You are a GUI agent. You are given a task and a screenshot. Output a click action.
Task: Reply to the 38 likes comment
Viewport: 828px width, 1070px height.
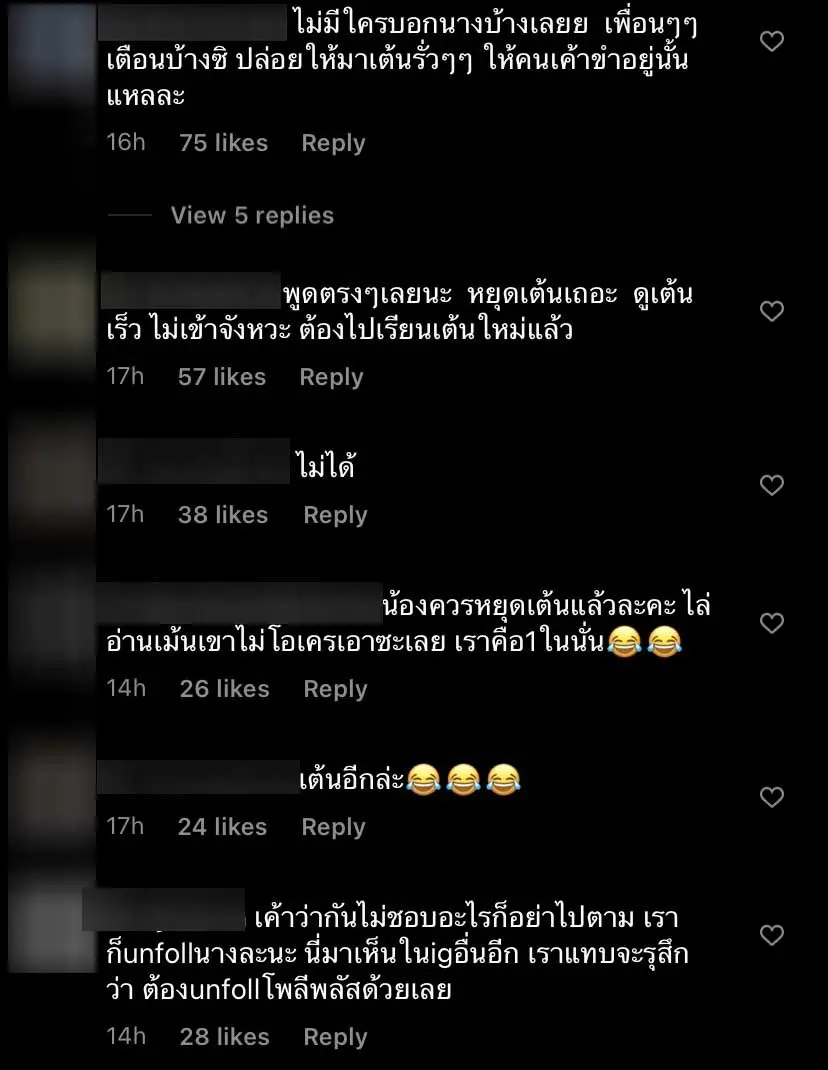tap(335, 515)
